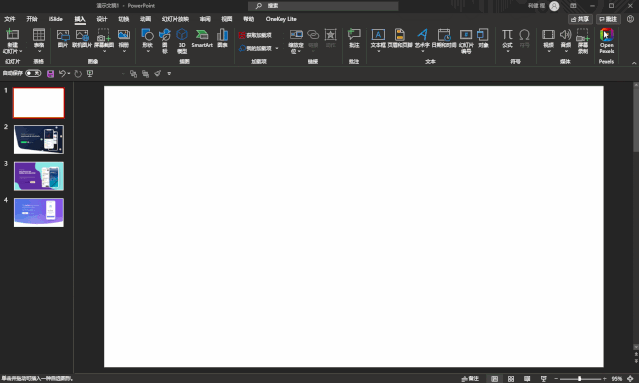
Task: Click the Header and Footer icon
Action: [x=400, y=35]
